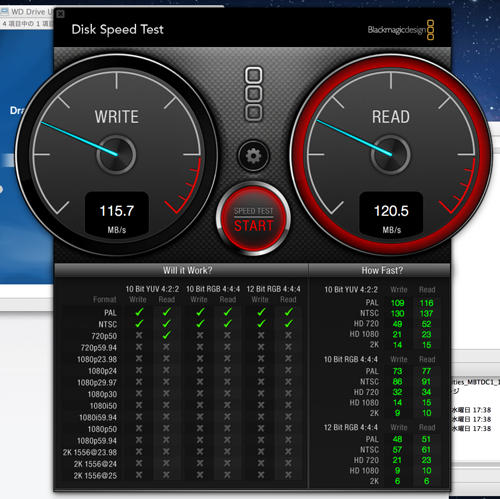Viewport: 500px width, 499px height.
Task: Click the 2K 1556@25 format row label
Action: coord(95,476)
